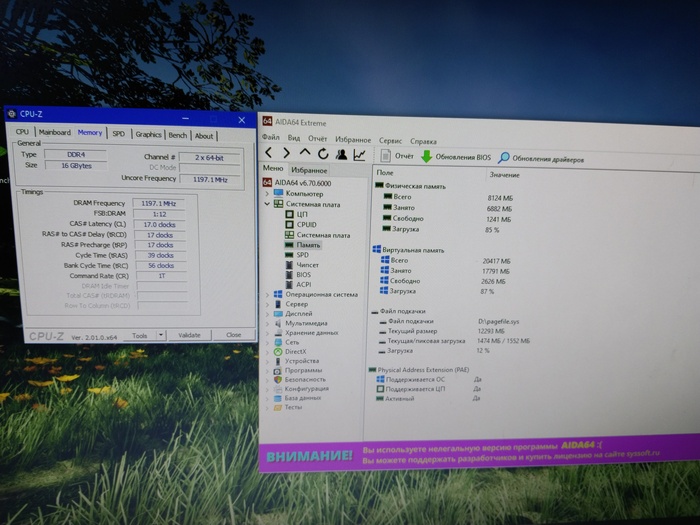Expand the Сервер tree node
This screenshot has height=525, width=700.
coord(267,304)
